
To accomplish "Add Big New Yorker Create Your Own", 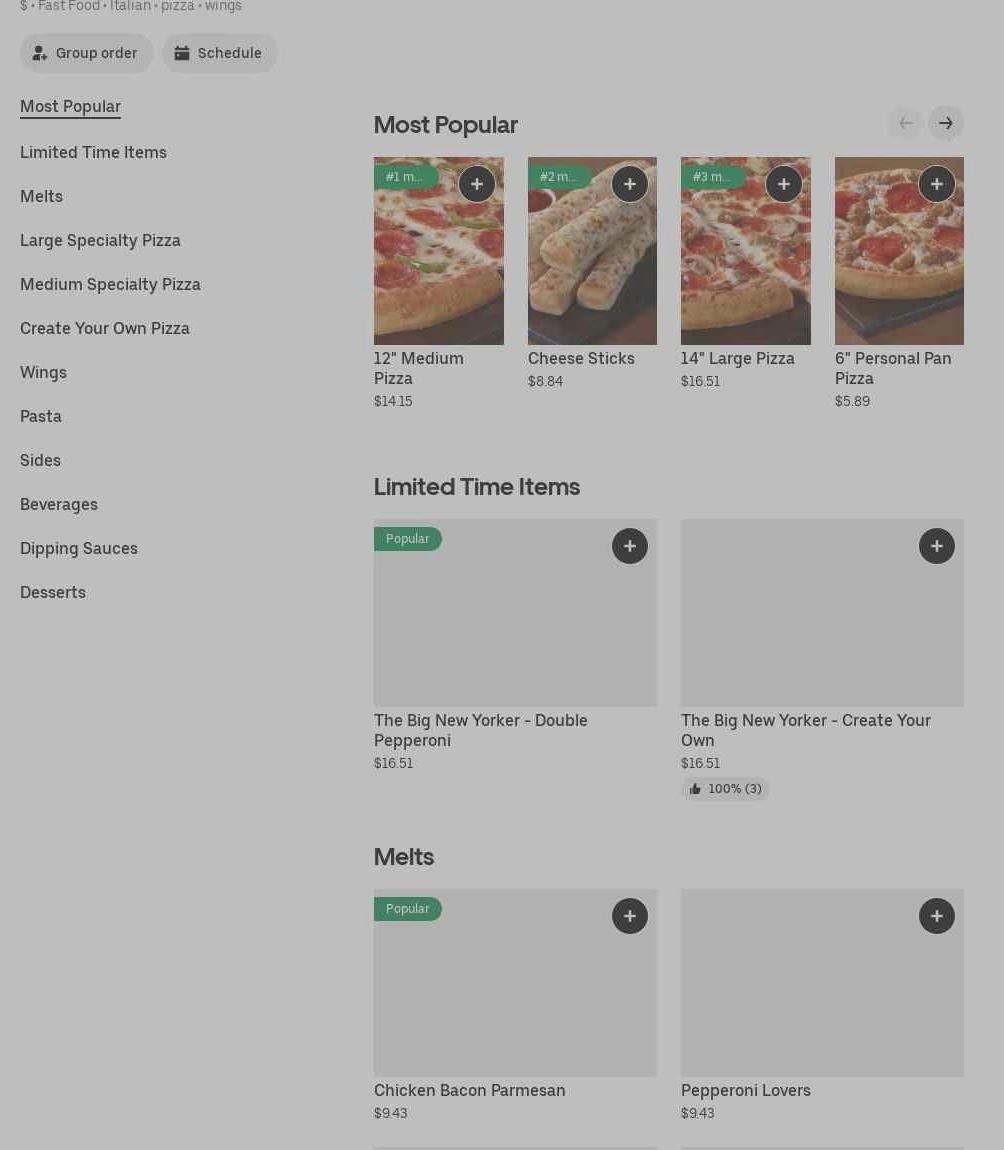I will 936,546.
